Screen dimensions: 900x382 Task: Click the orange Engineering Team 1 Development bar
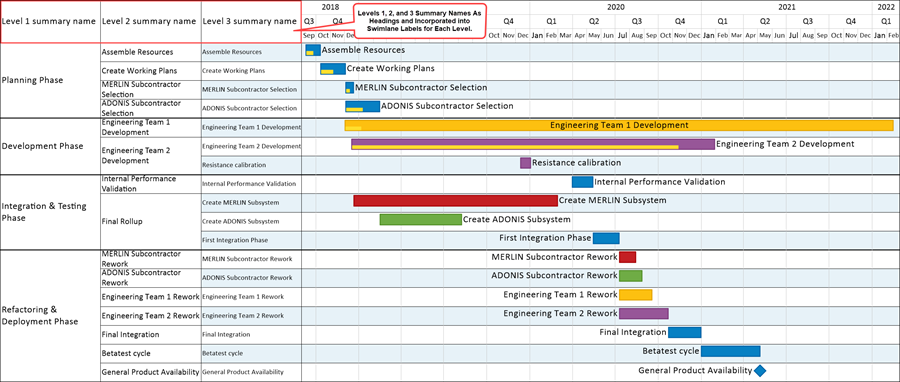point(619,125)
